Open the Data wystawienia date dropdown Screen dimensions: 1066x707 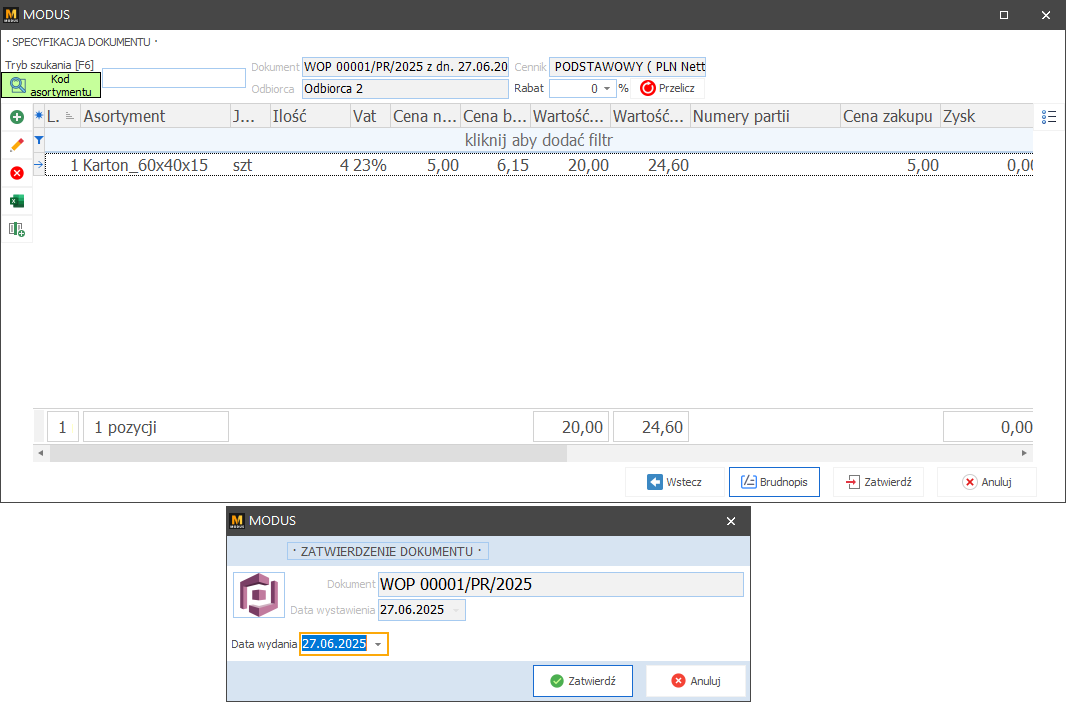coord(456,610)
